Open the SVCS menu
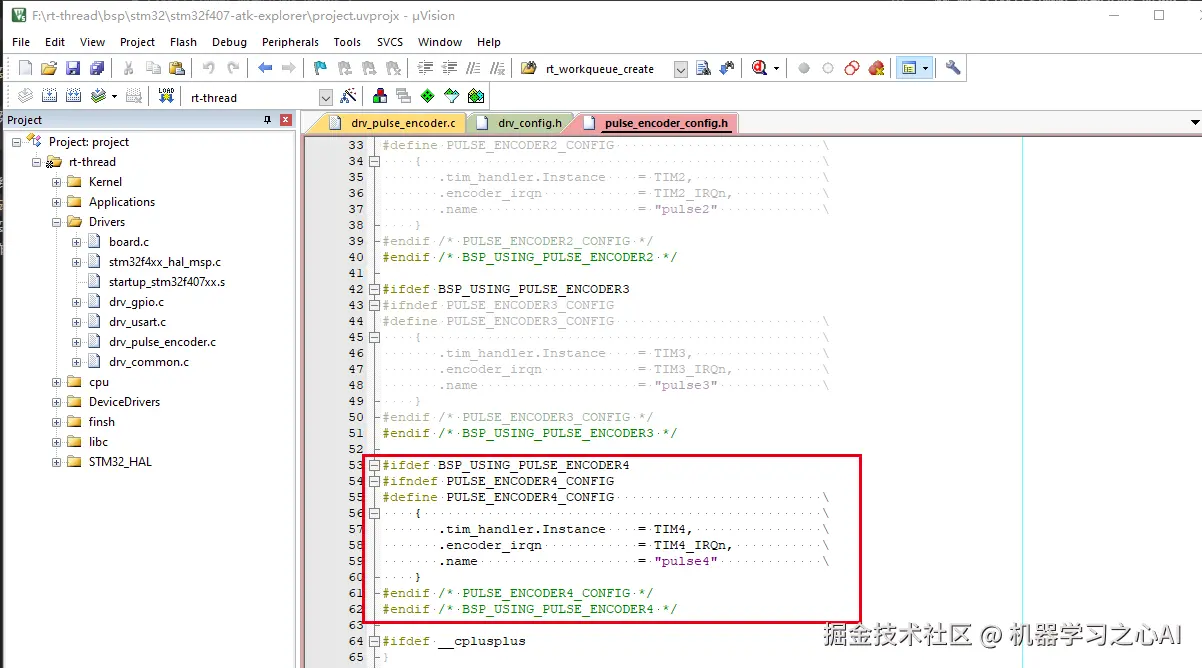1202x668 pixels. [x=390, y=42]
